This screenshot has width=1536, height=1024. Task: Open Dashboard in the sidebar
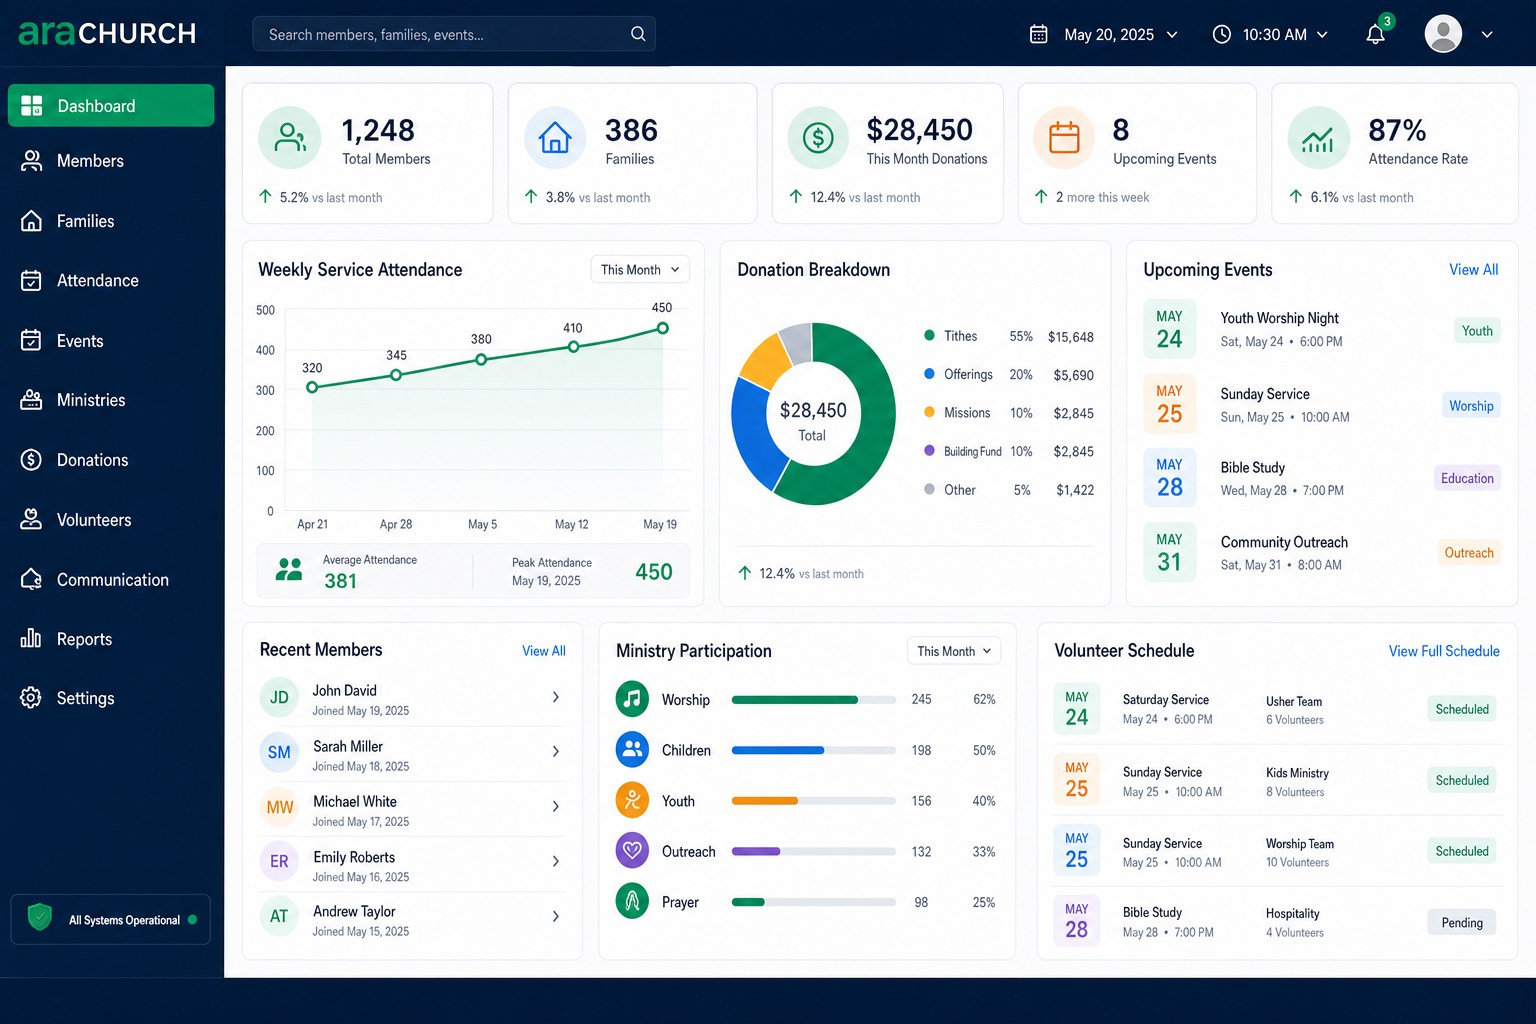coord(111,105)
